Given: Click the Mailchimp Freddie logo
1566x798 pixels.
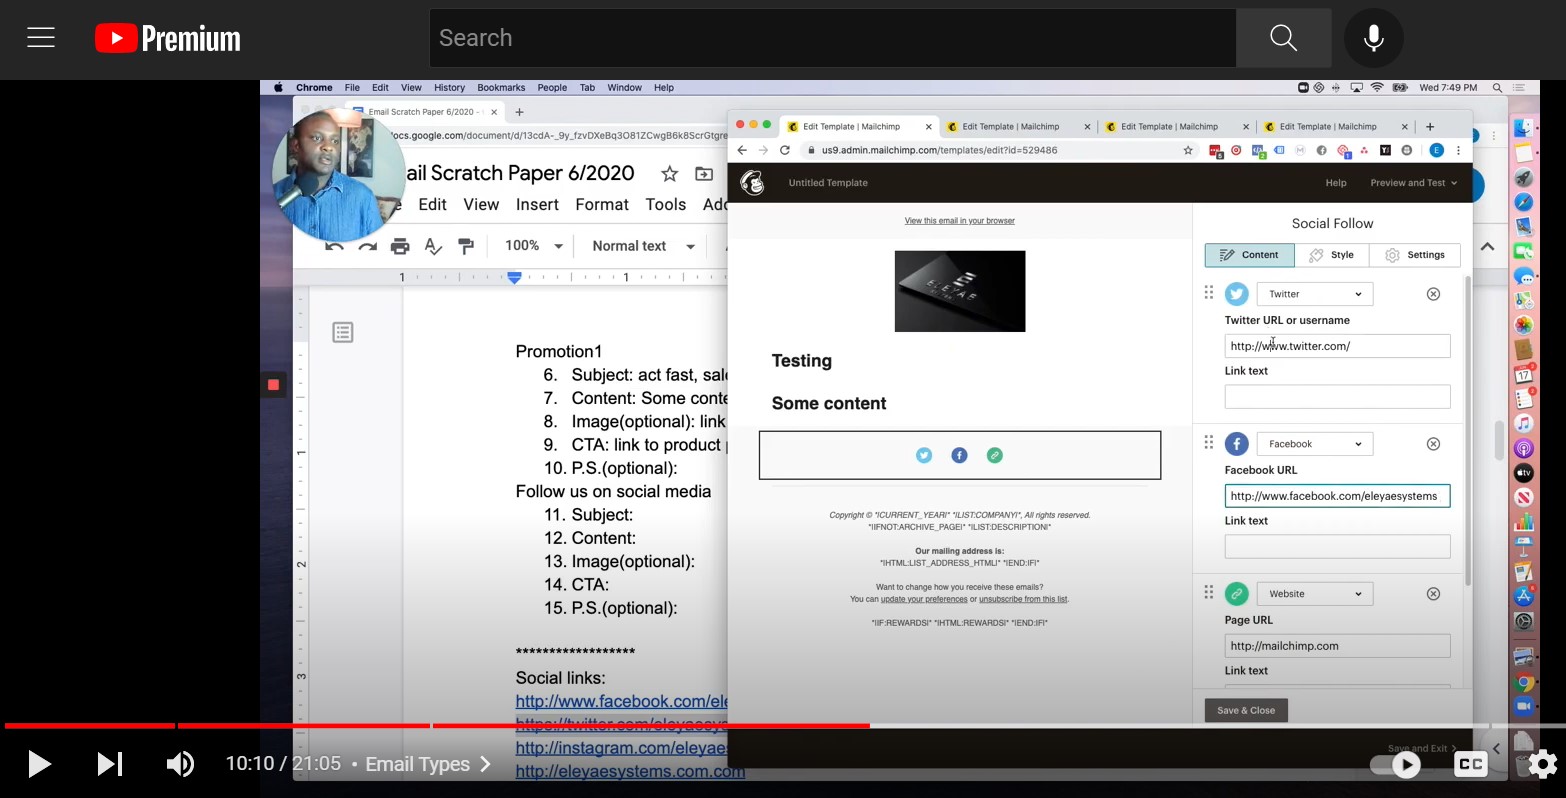Looking at the screenshot, I should (x=752, y=183).
